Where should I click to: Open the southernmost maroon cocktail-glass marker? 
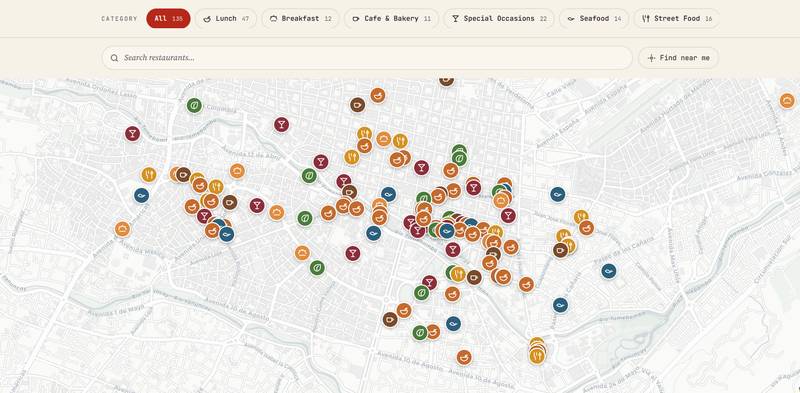[x=430, y=282]
